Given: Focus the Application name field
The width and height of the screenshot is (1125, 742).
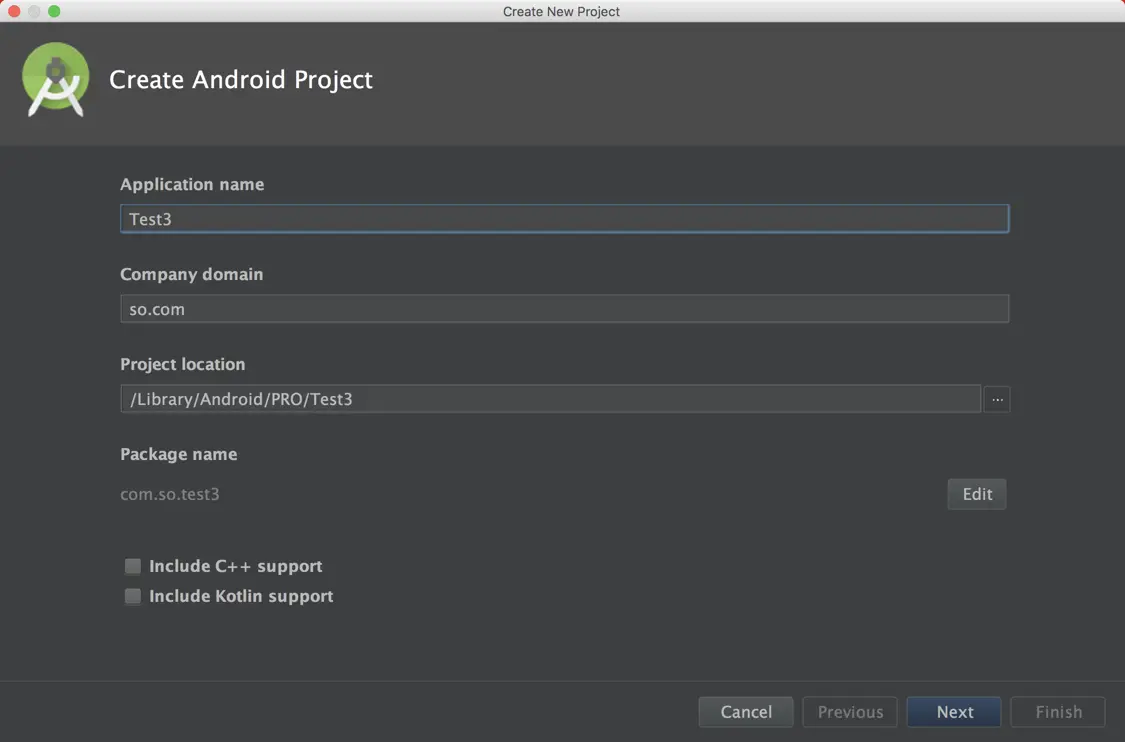Looking at the screenshot, I should [x=565, y=219].
